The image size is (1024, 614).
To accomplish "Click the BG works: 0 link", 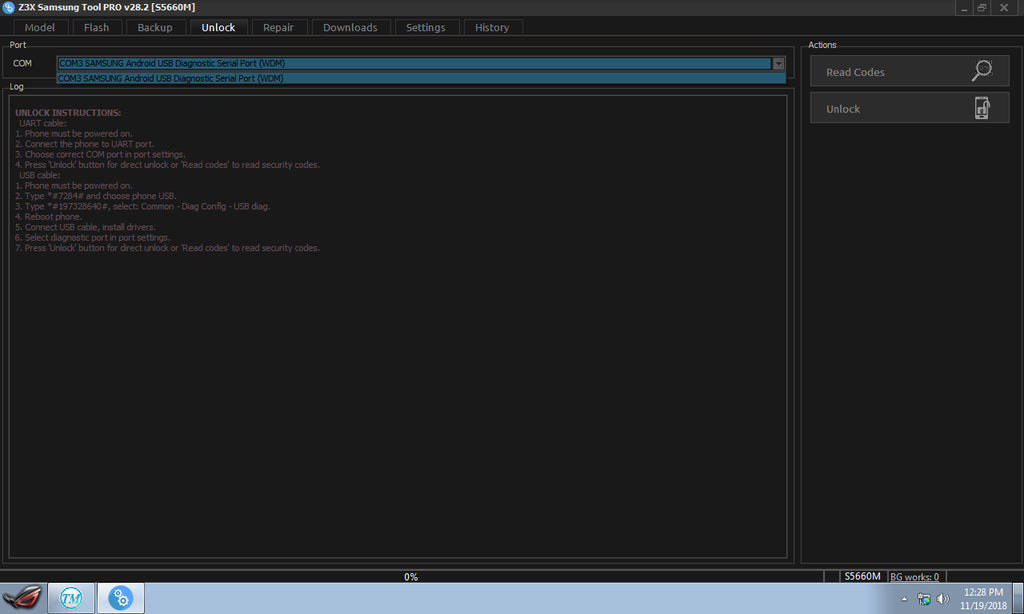I will pos(914,577).
